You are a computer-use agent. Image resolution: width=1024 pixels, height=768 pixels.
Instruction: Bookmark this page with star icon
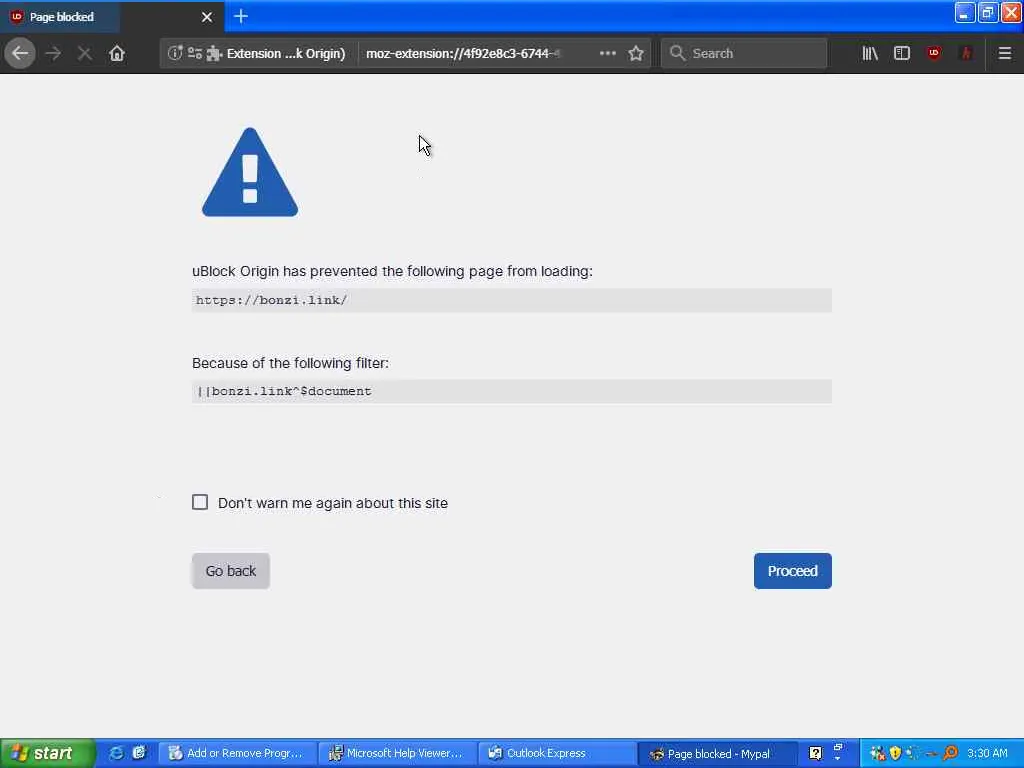(x=636, y=54)
